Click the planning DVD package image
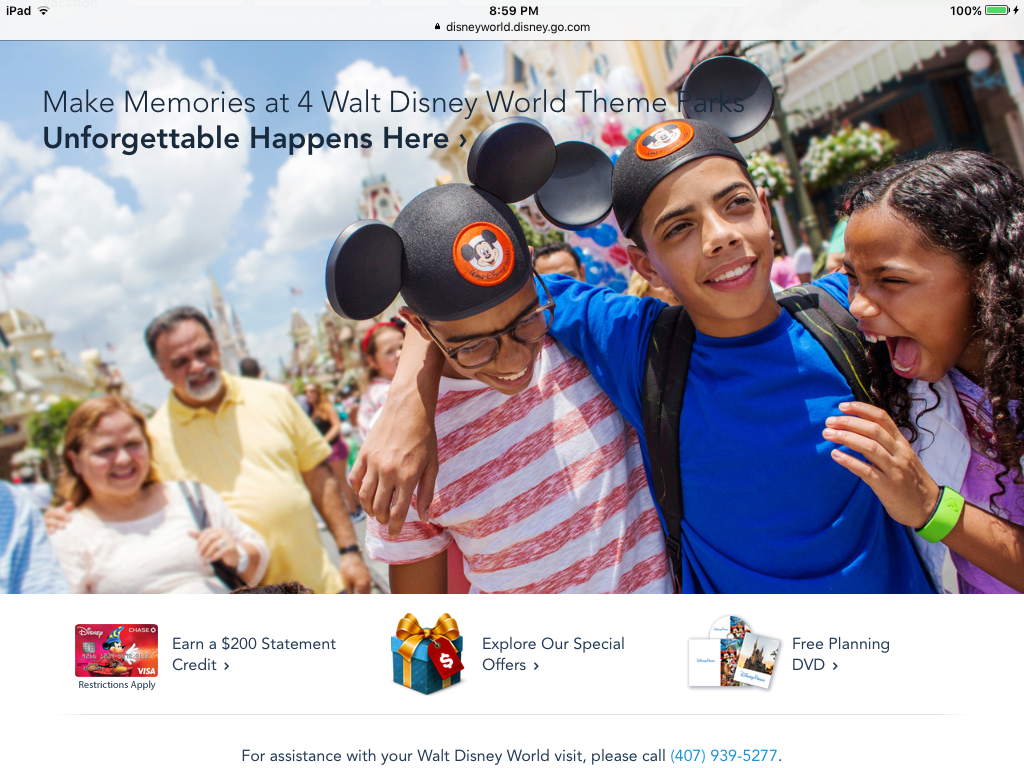The image size is (1024, 768). 734,652
